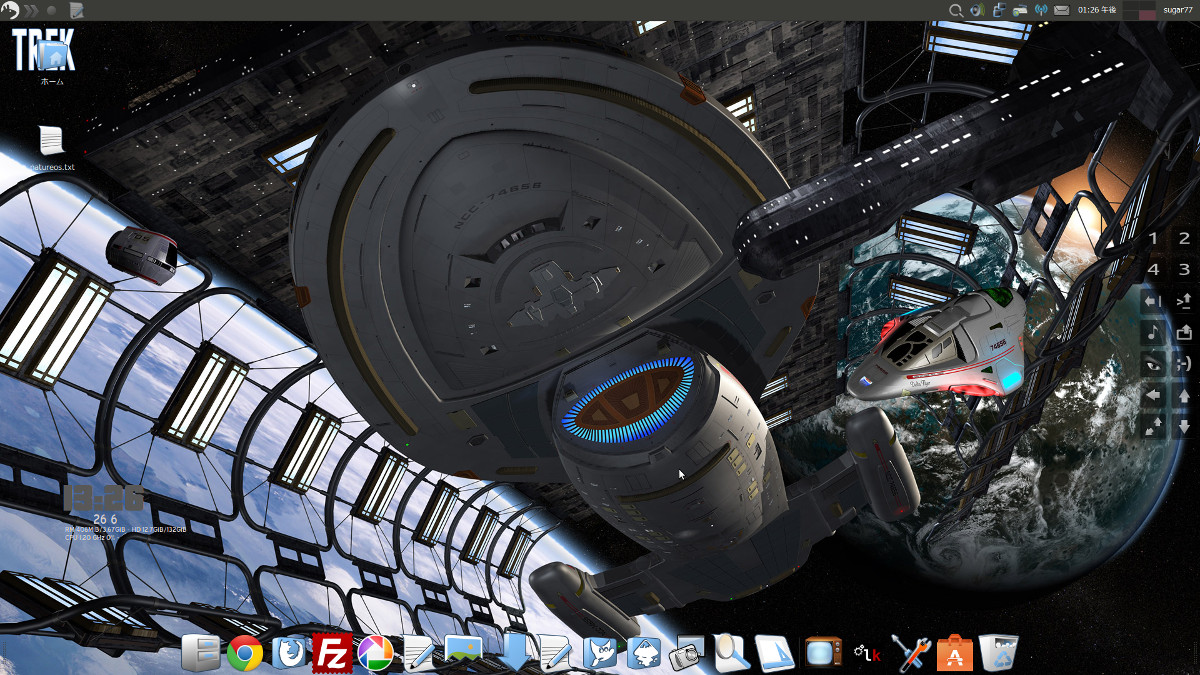The width and height of the screenshot is (1200, 675).
Task: Click the winking smiley widget button
Action: [x=1184, y=364]
